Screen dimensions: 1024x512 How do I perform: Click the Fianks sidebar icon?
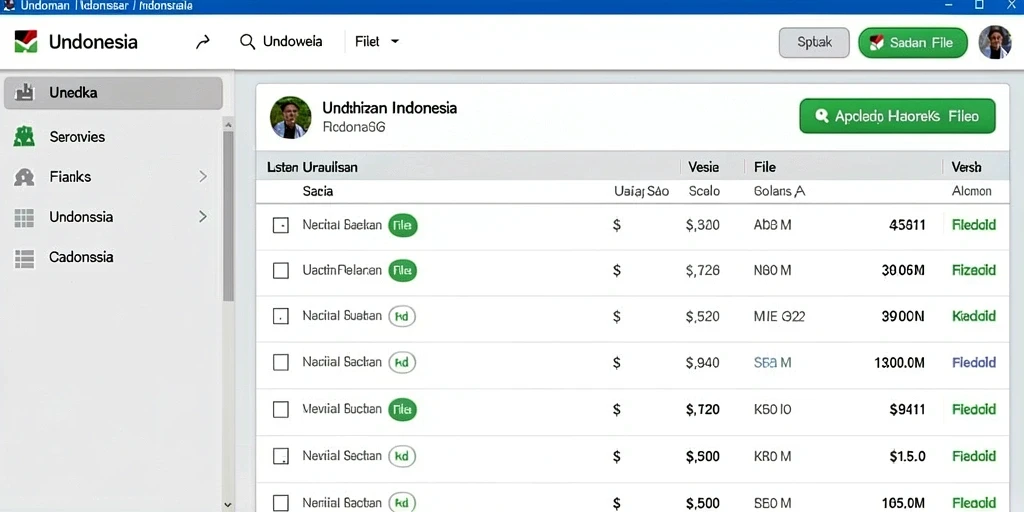24,177
